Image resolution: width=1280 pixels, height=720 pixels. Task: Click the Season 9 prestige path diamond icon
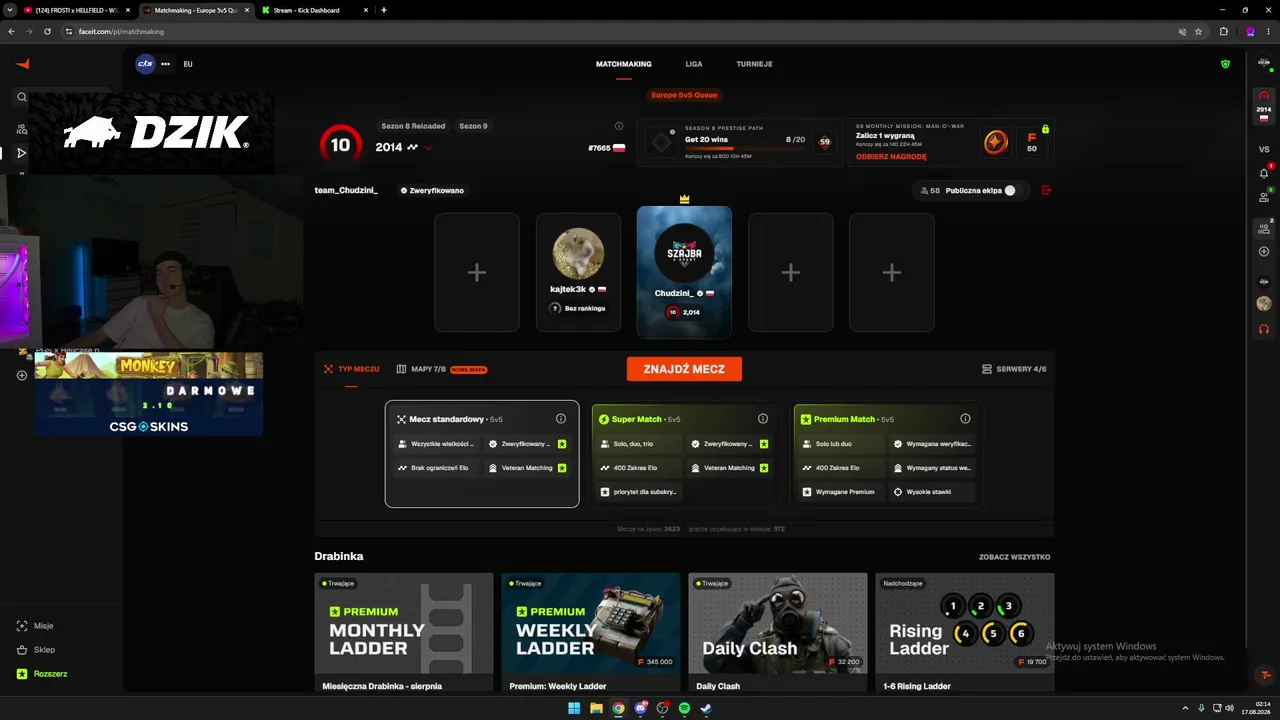[x=662, y=142]
